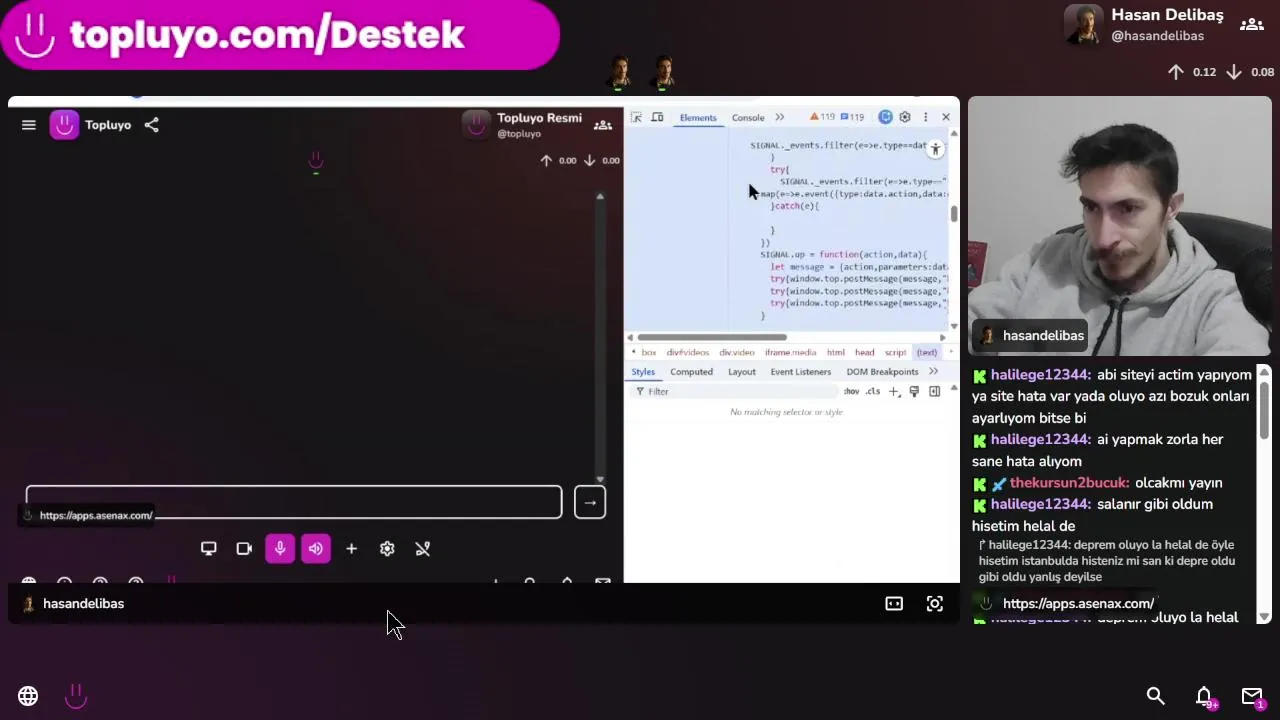Start screen sharing with the monitor icon

[208, 548]
